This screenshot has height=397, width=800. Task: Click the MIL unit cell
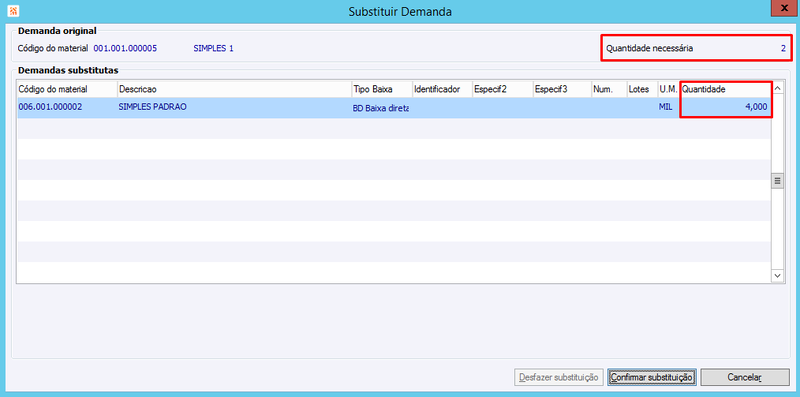point(669,108)
